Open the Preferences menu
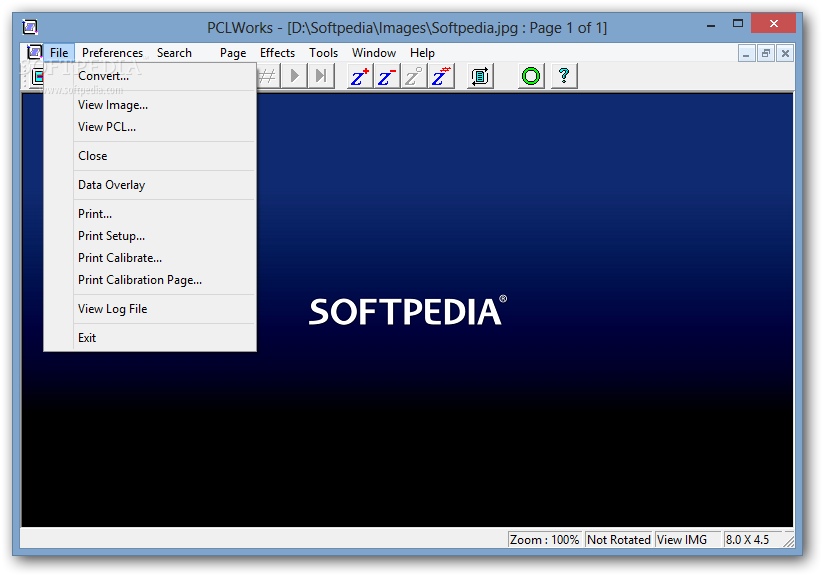 112,53
